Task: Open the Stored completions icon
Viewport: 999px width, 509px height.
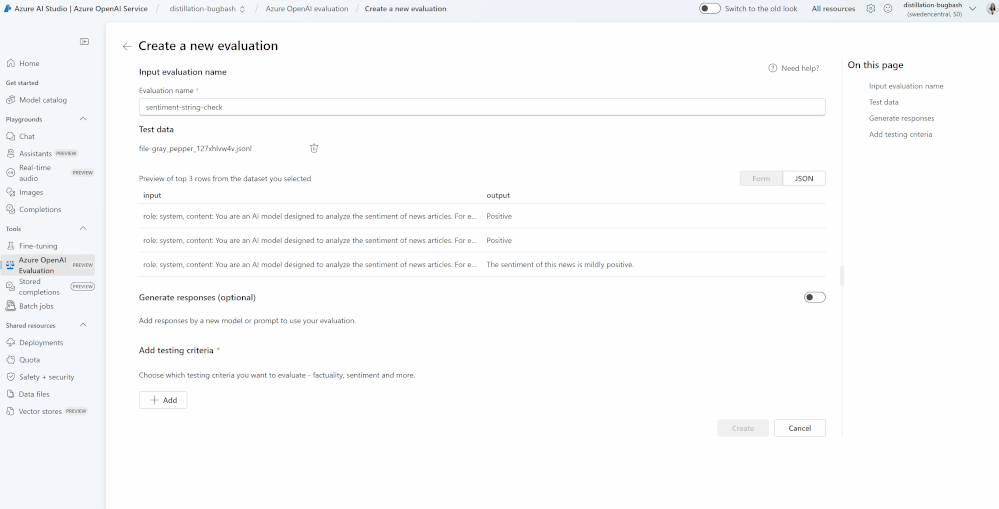Action: (x=10, y=287)
